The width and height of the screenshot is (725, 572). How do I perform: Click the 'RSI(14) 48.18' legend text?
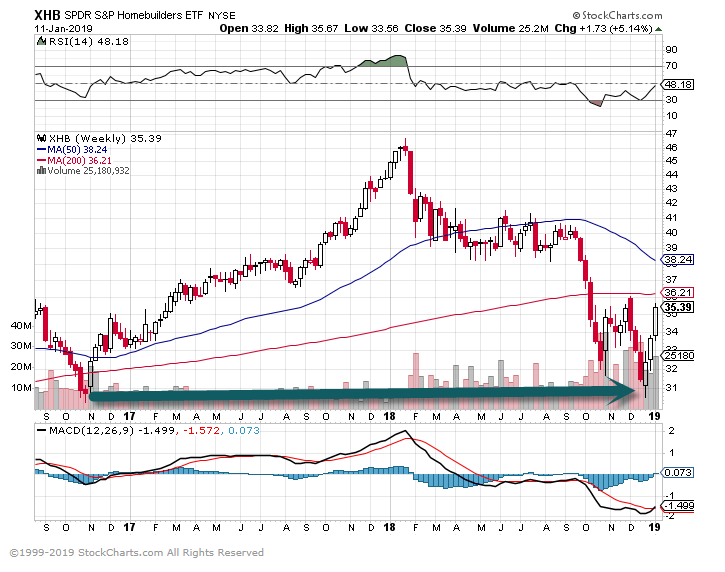(89, 42)
